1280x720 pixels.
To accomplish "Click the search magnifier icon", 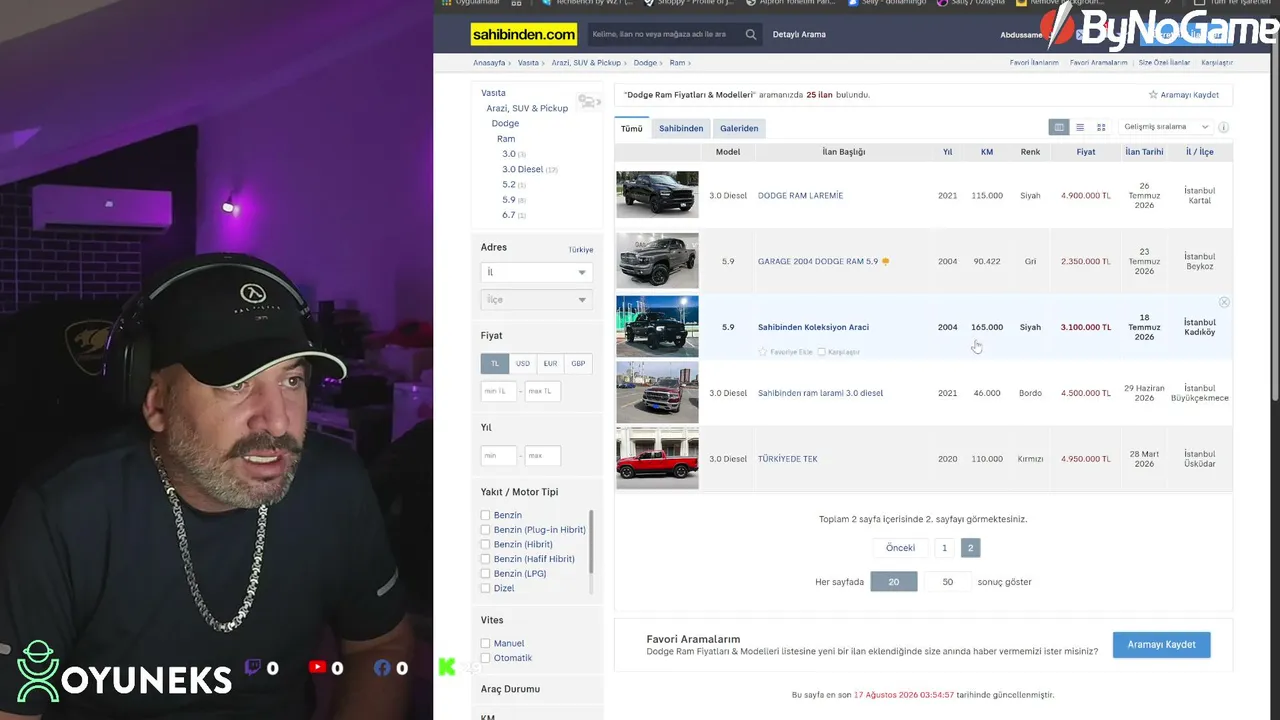I will (x=751, y=35).
